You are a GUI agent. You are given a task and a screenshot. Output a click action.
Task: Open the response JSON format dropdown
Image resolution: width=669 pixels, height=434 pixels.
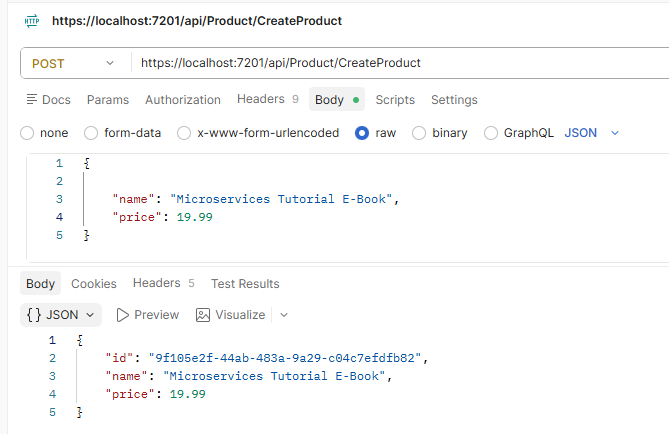[x=61, y=315]
